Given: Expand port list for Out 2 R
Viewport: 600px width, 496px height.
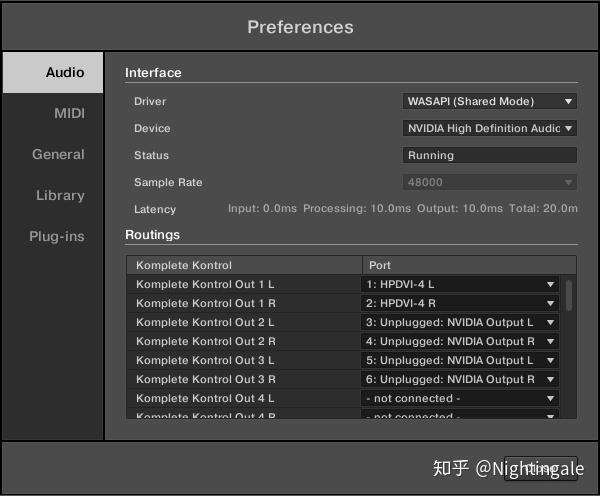Looking at the screenshot, I should pyautogui.click(x=459, y=341).
